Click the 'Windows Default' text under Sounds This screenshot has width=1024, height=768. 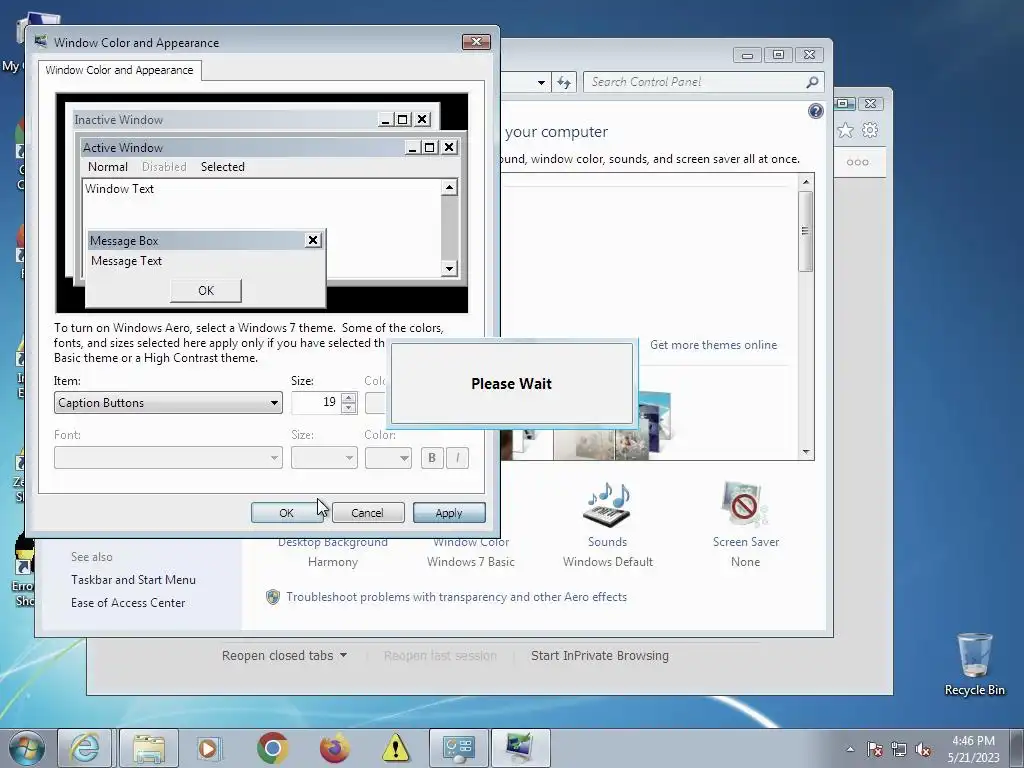608,562
